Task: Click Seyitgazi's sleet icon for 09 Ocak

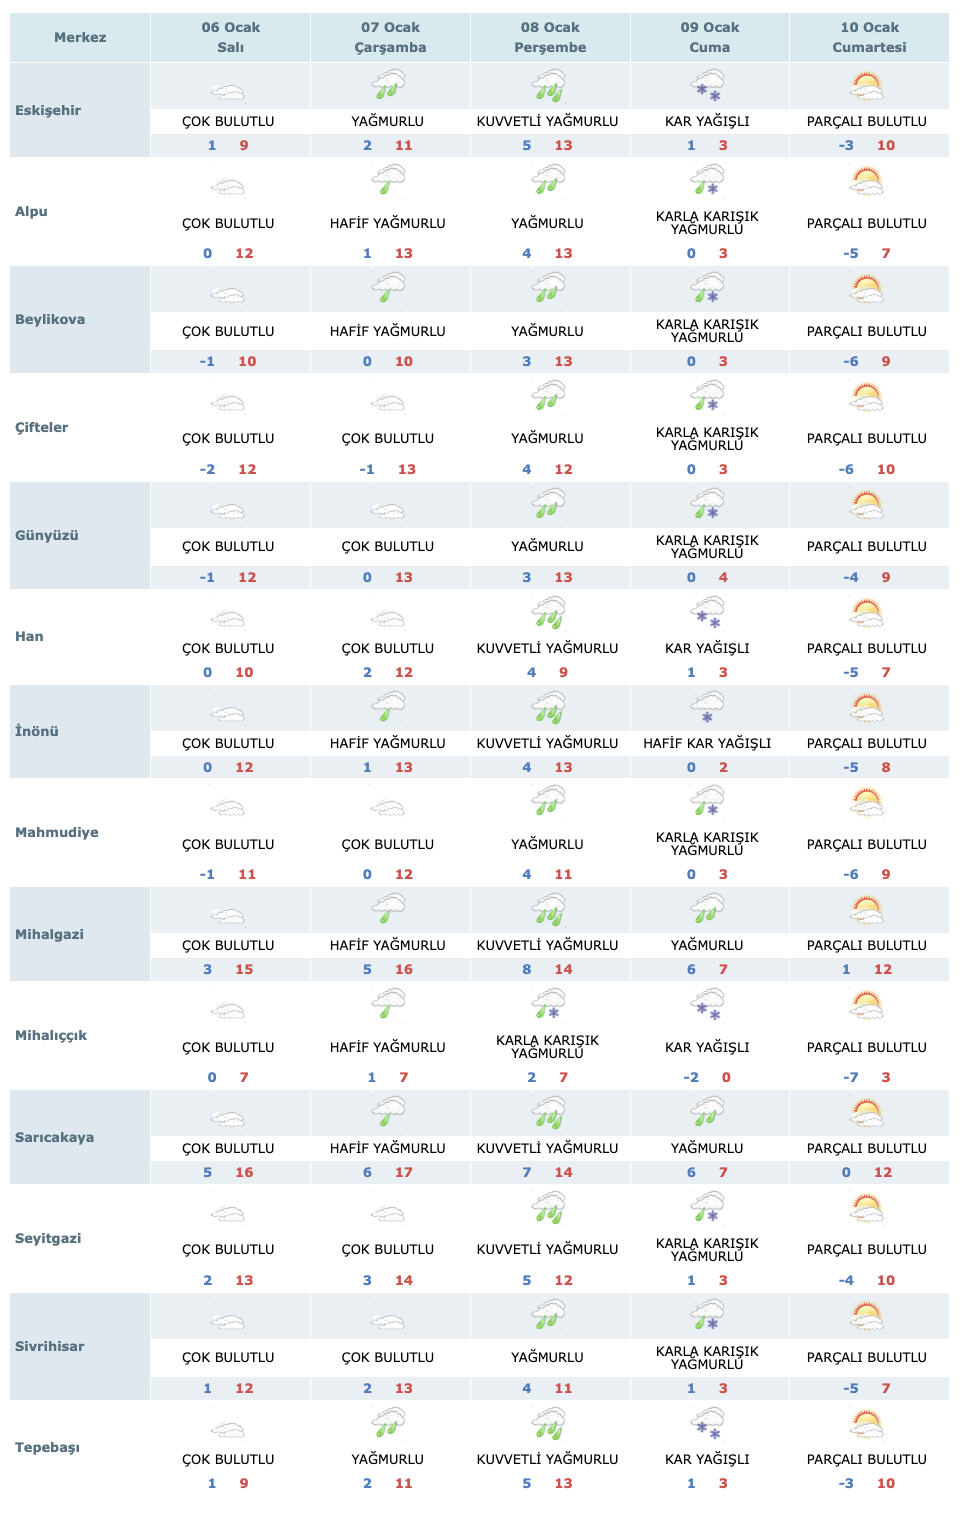Action: (708, 1209)
